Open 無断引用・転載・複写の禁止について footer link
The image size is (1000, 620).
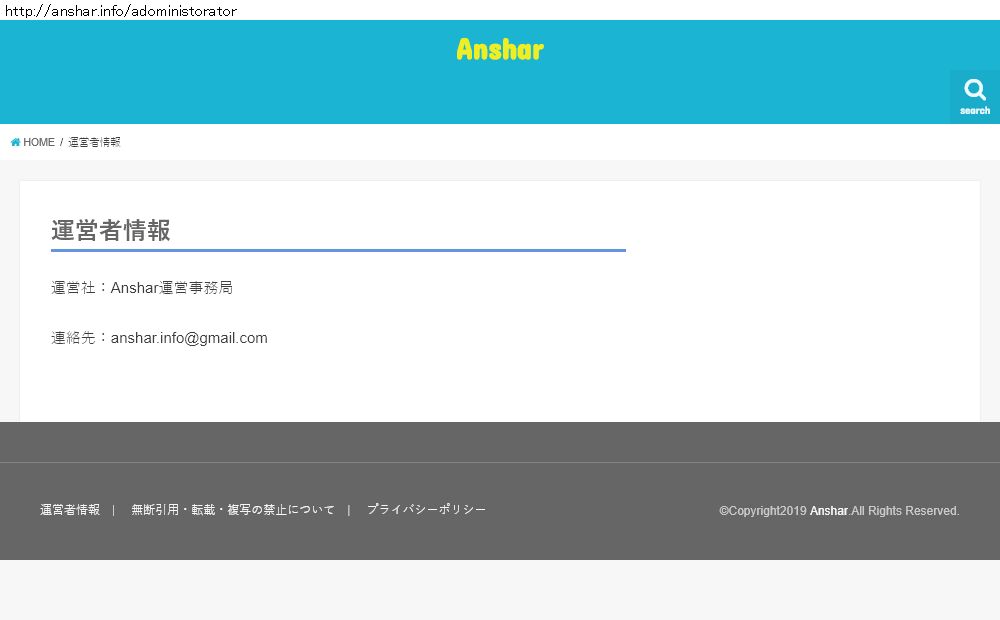[x=233, y=510]
